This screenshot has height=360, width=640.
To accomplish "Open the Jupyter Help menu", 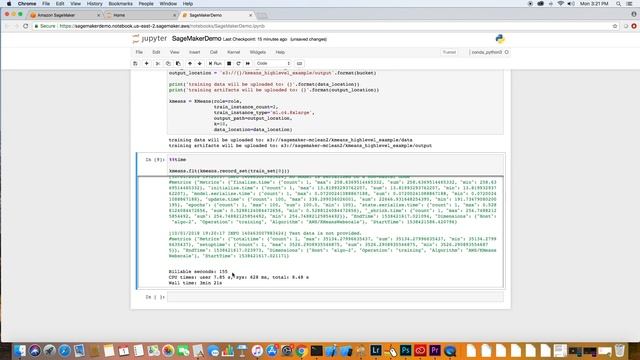I will [x=280, y=52].
